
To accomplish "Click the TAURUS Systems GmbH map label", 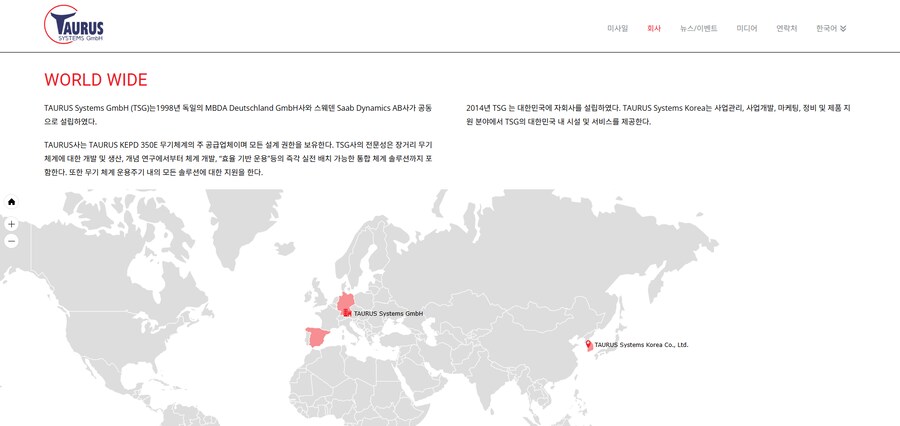I will [x=388, y=314].
